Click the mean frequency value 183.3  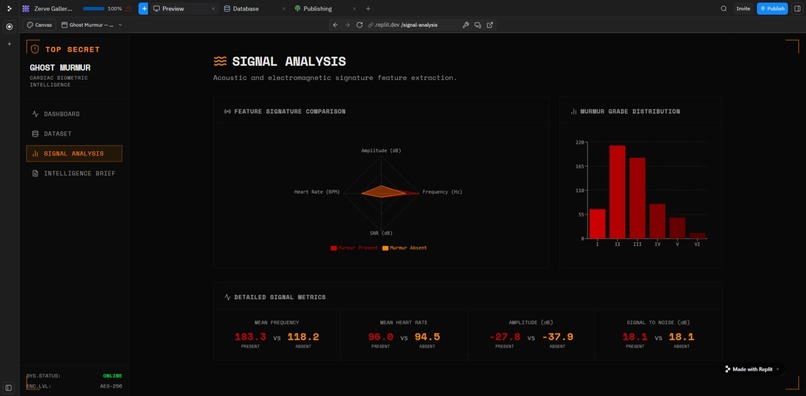[250, 337]
